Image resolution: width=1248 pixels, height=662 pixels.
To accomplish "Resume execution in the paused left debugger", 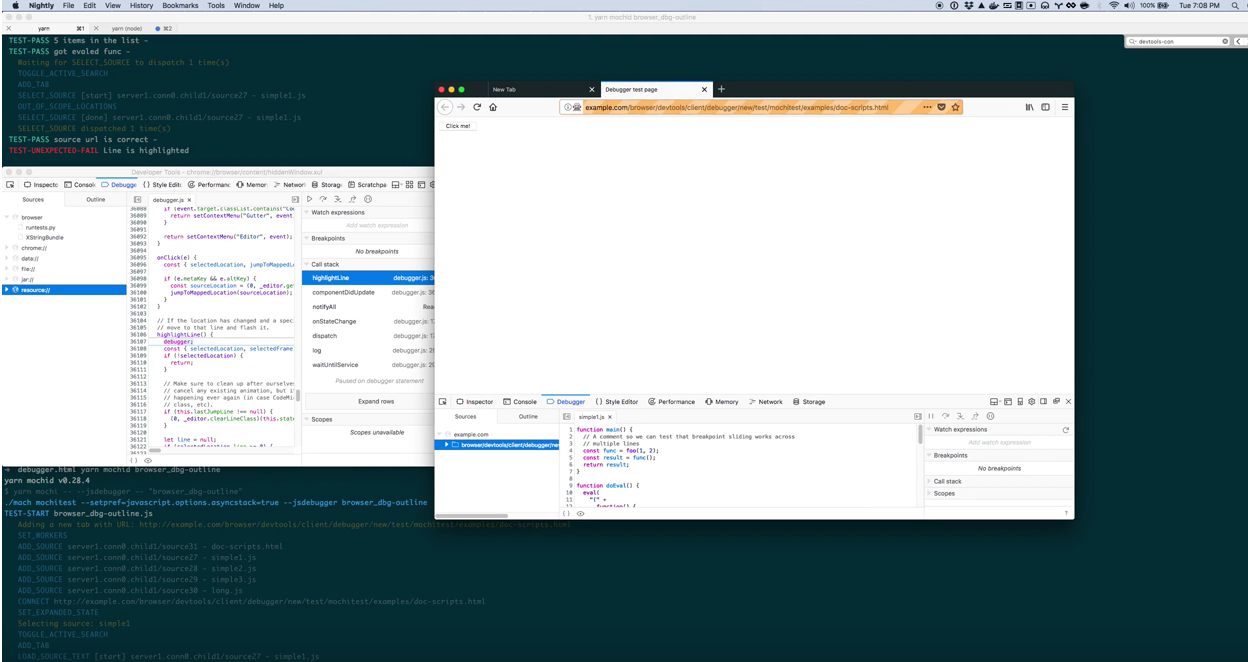I will (310, 199).
